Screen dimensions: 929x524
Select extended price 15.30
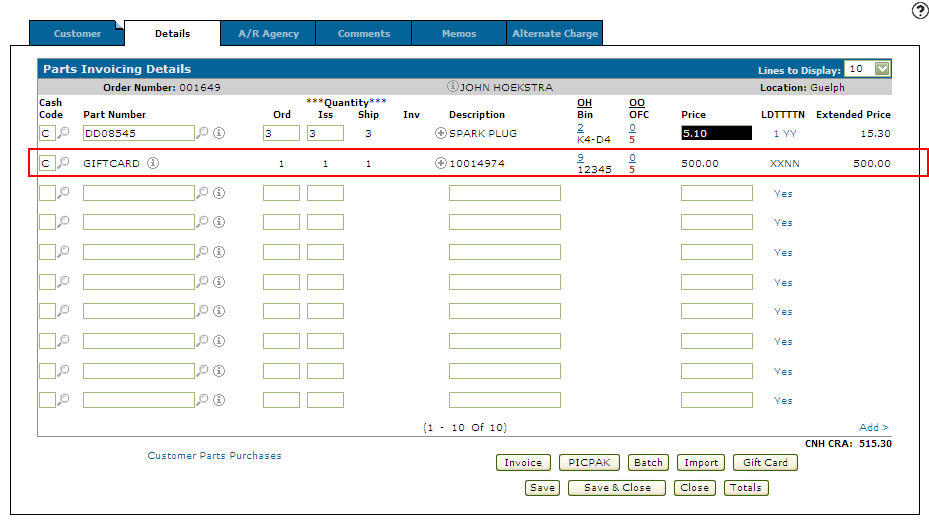(x=875, y=133)
